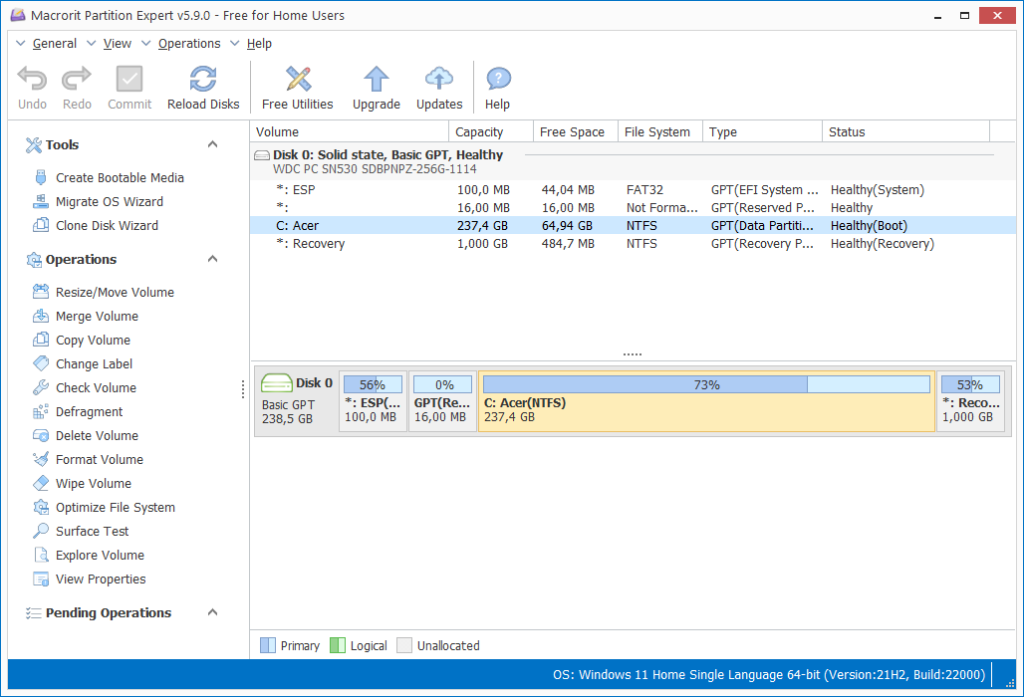Collapse the Operations section
The image size is (1024, 697).
210,259
